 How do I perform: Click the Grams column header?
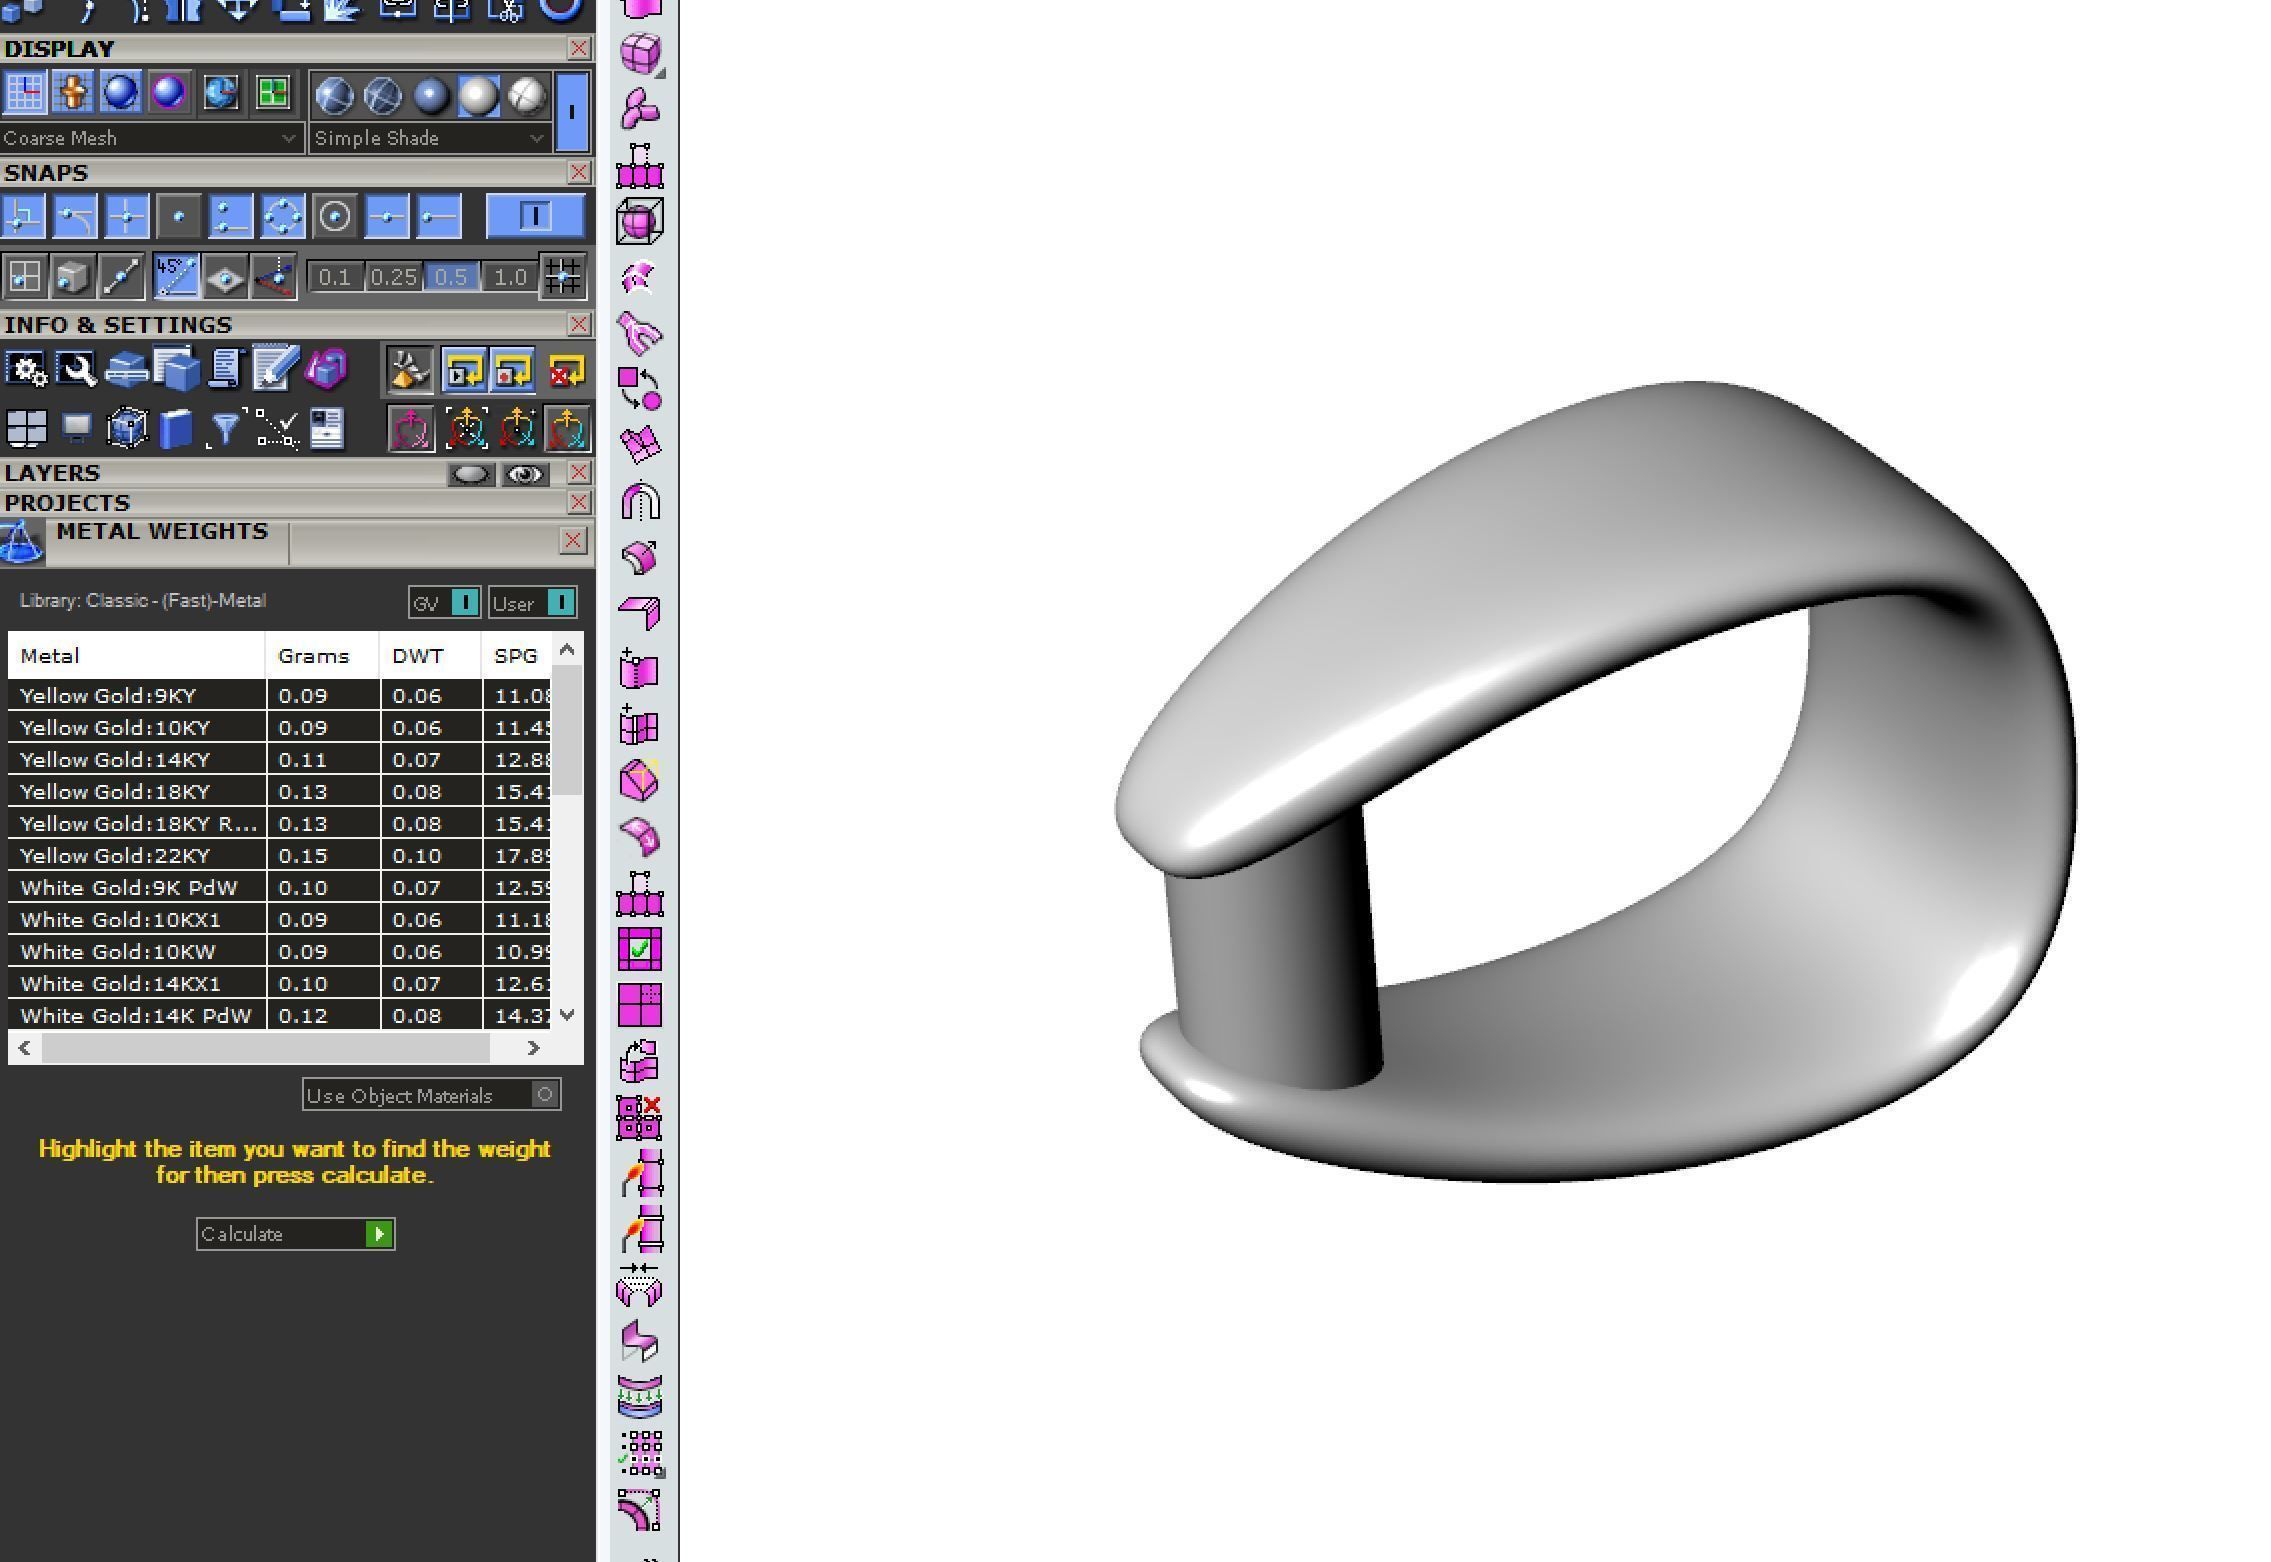pos(323,656)
